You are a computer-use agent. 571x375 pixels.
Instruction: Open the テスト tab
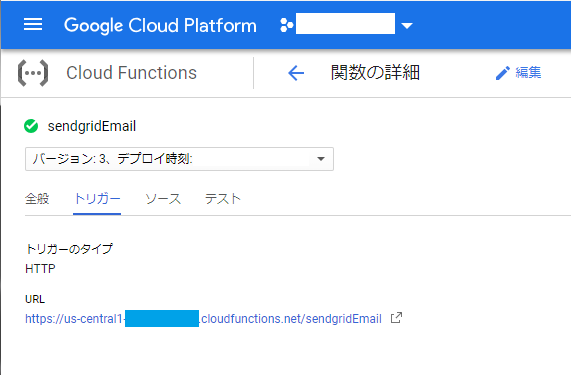click(223, 199)
